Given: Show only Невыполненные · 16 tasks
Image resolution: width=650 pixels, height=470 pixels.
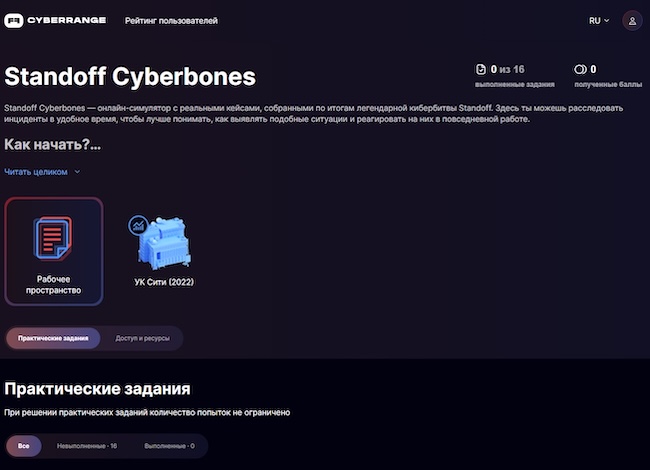Looking at the screenshot, I should [87, 445].
